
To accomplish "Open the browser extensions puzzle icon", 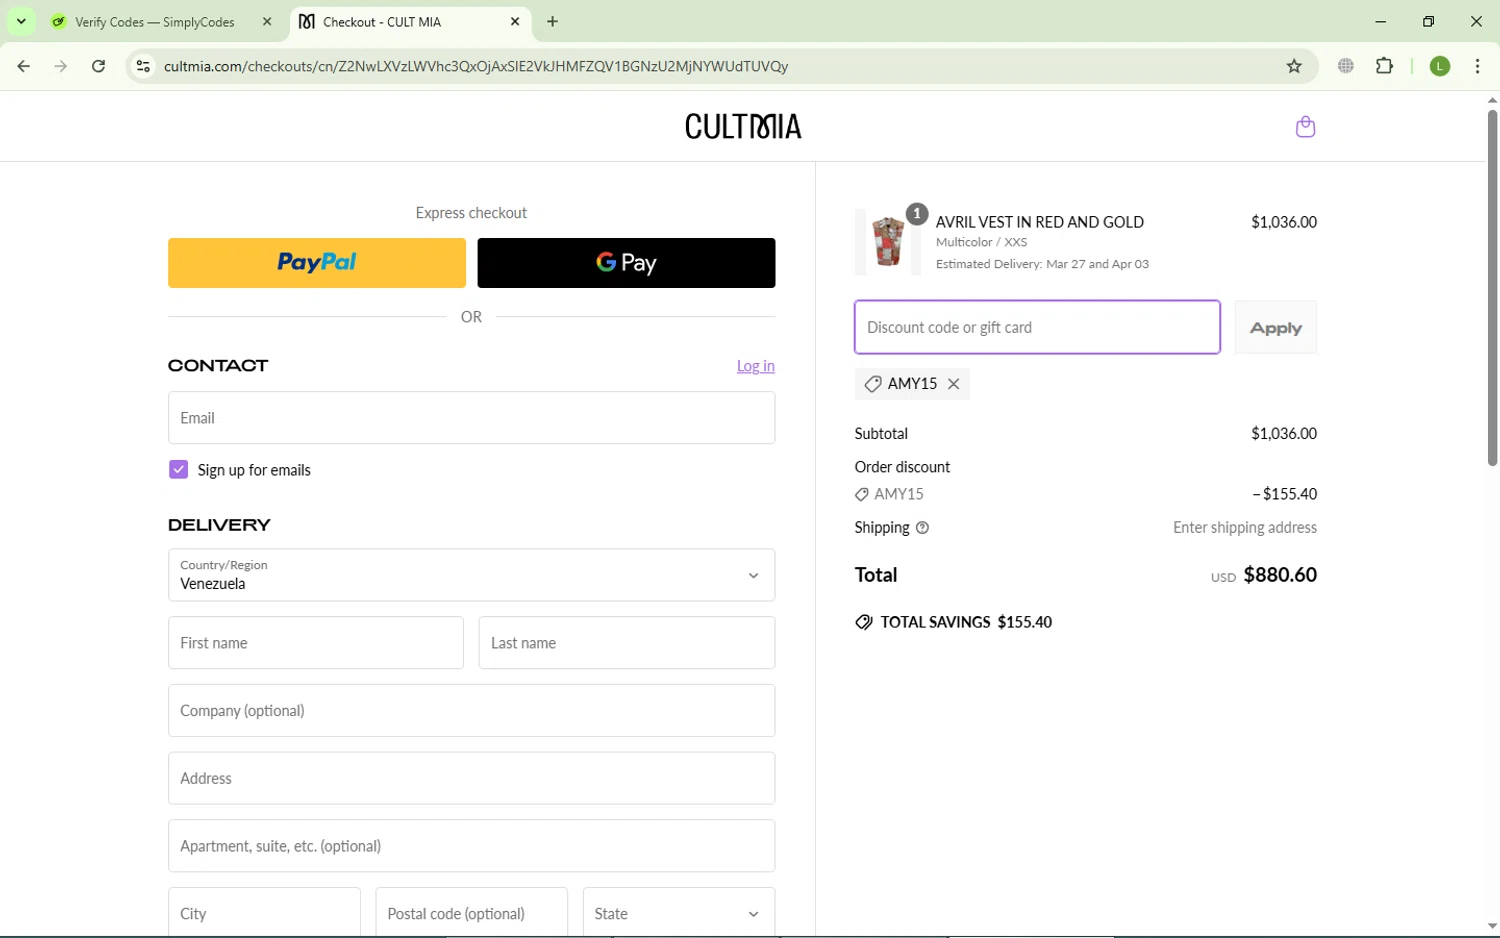I will pos(1385,67).
